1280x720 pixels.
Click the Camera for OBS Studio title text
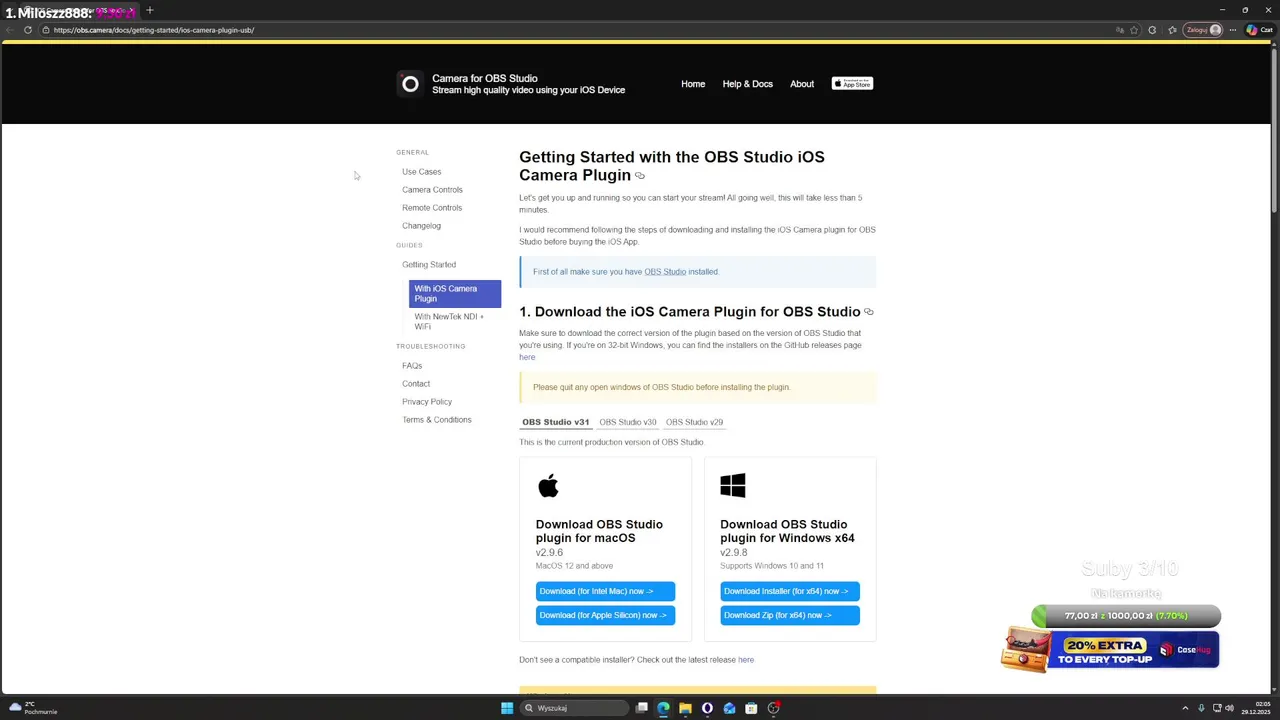click(x=485, y=78)
